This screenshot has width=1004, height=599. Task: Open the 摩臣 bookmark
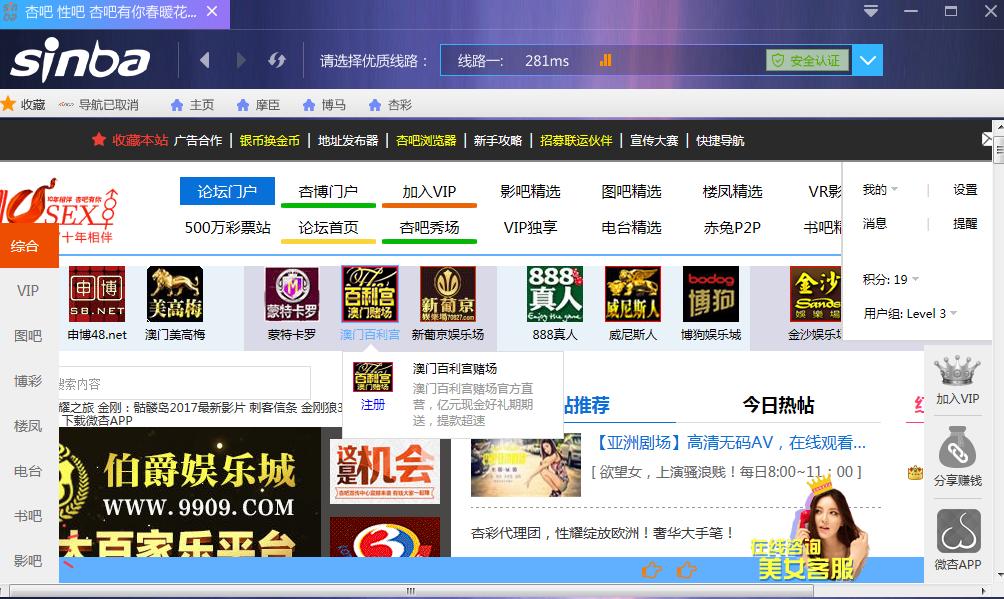point(258,104)
